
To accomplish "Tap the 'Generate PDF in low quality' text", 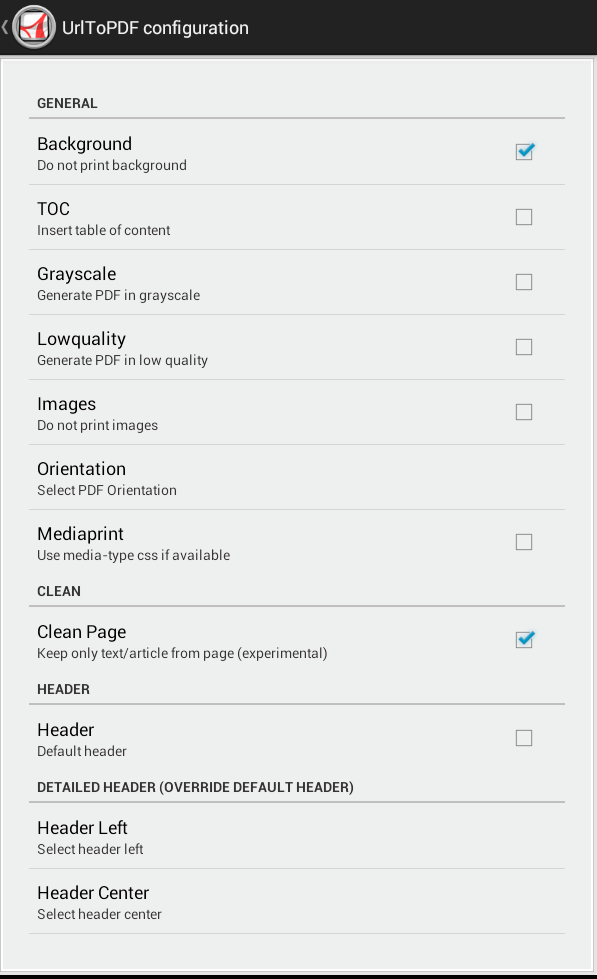I will [x=122, y=360].
